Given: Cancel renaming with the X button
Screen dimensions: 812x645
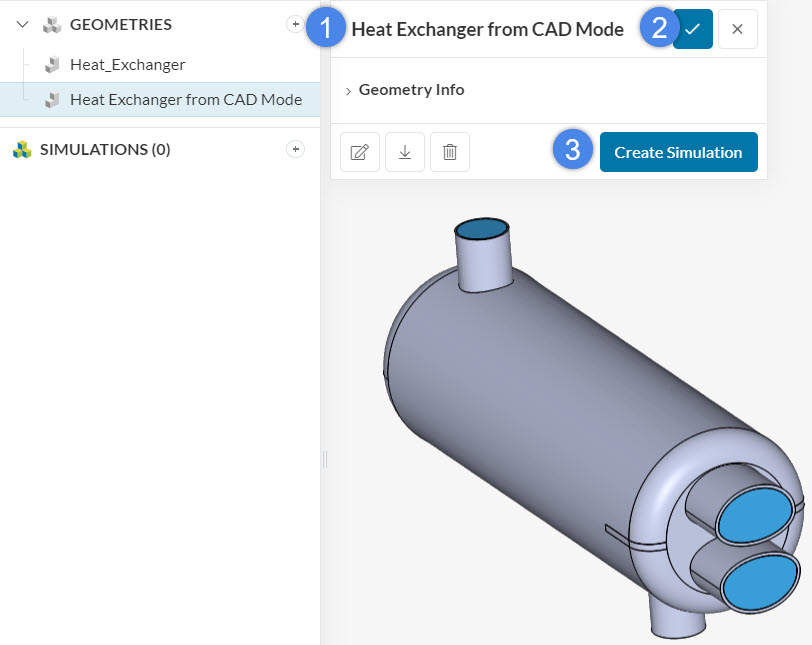Looking at the screenshot, I should click(x=737, y=29).
